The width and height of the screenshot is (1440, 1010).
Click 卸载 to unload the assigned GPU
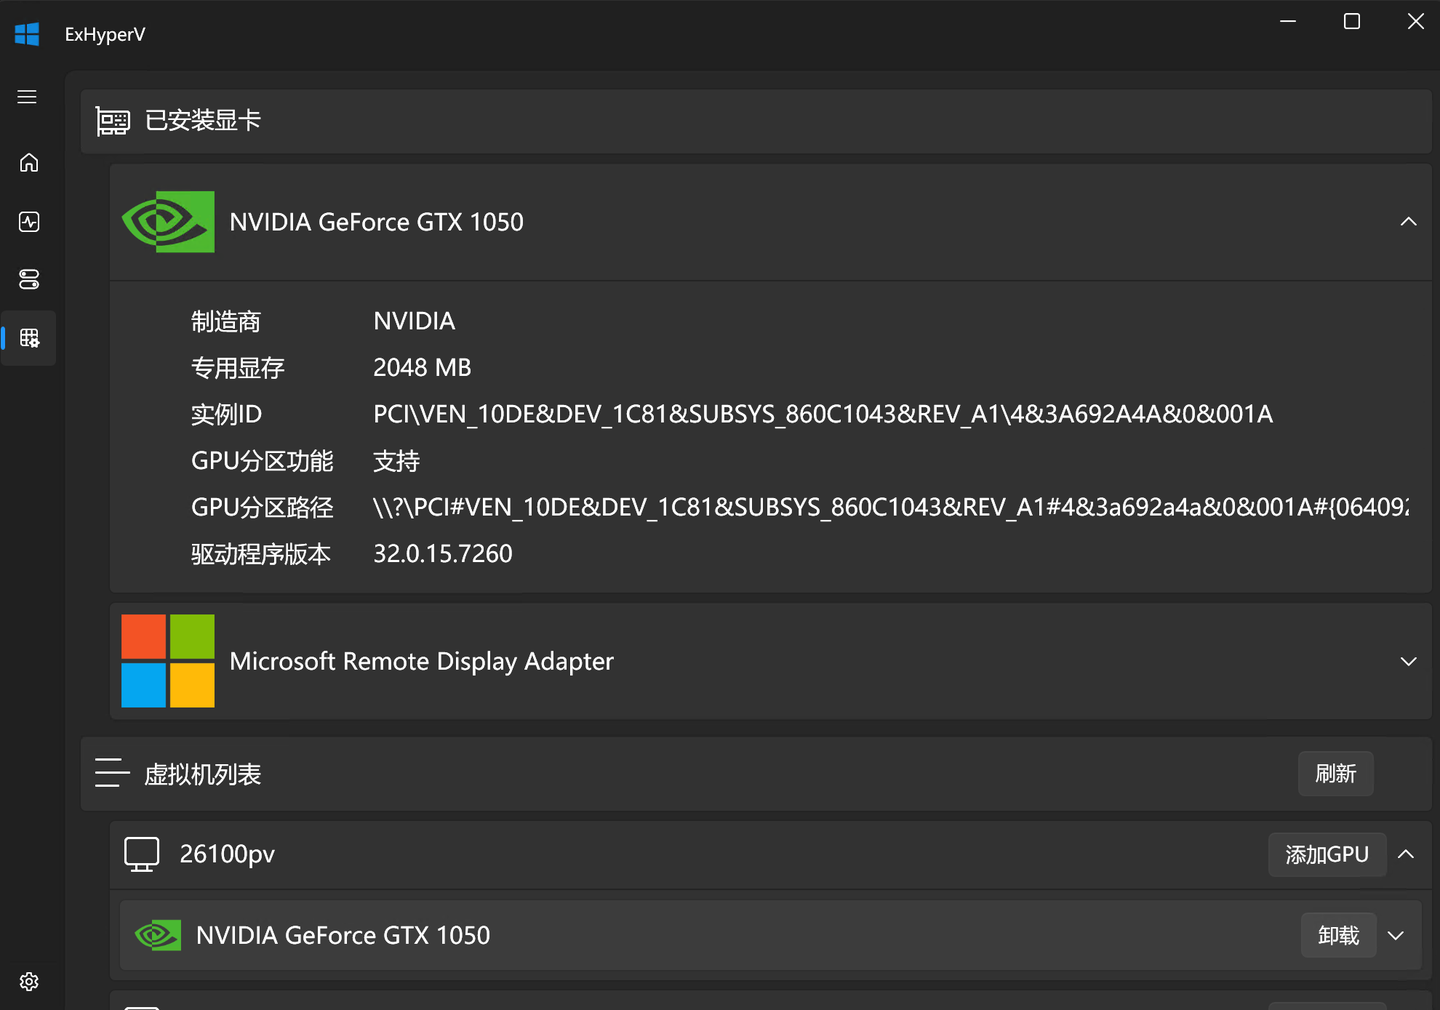click(1338, 935)
